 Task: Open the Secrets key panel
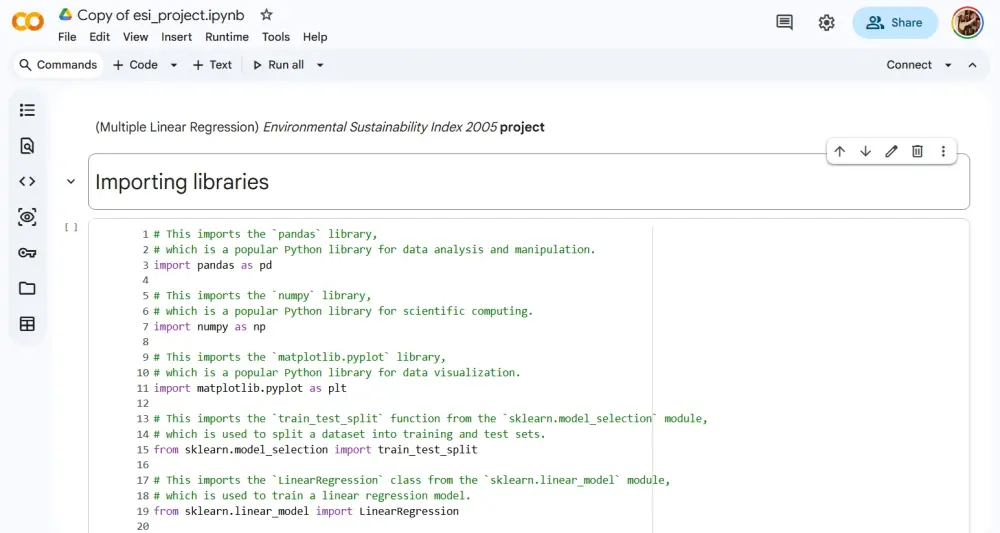pyautogui.click(x=27, y=253)
